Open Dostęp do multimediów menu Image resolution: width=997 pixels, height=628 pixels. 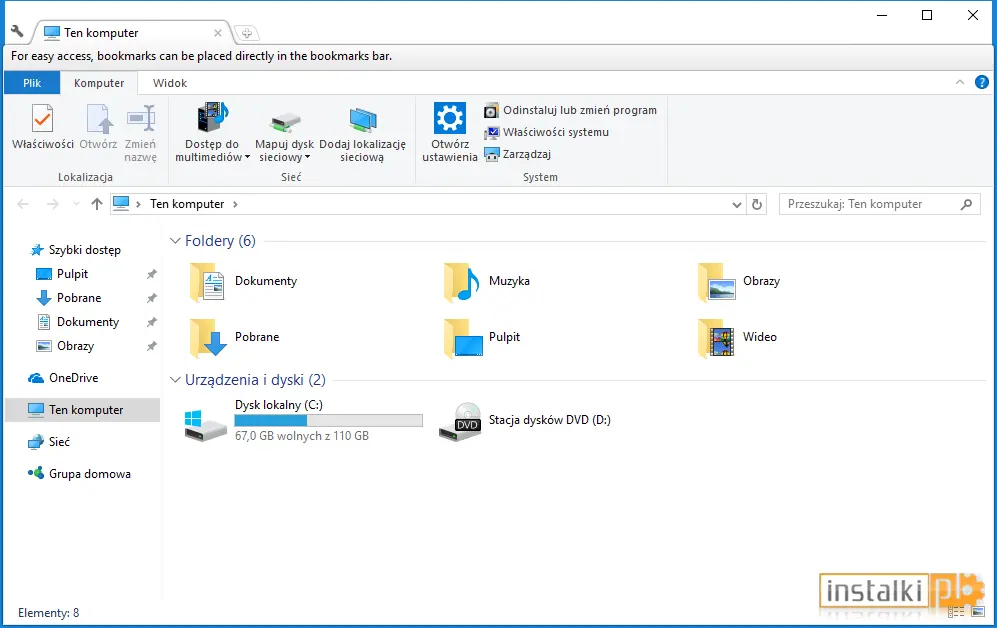tap(212, 132)
